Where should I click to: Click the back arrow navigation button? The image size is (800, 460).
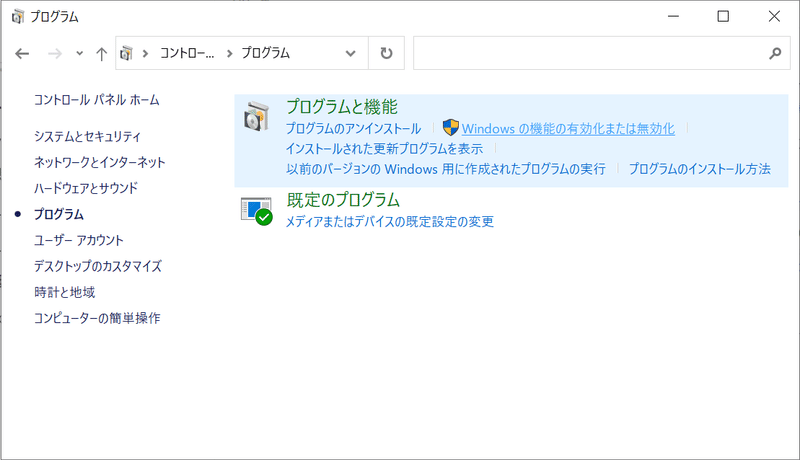(x=22, y=53)
